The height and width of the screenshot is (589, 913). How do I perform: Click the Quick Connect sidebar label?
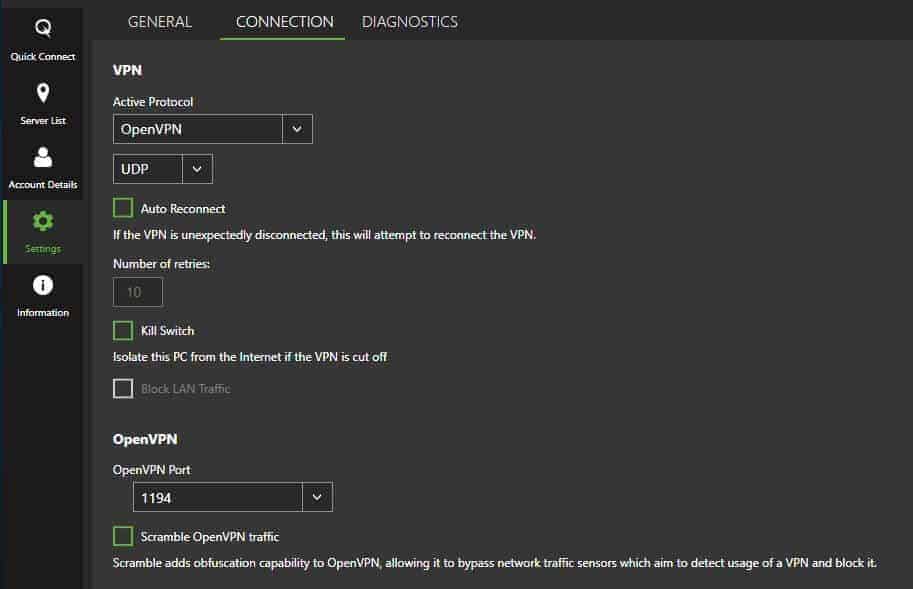pos(43,56)
